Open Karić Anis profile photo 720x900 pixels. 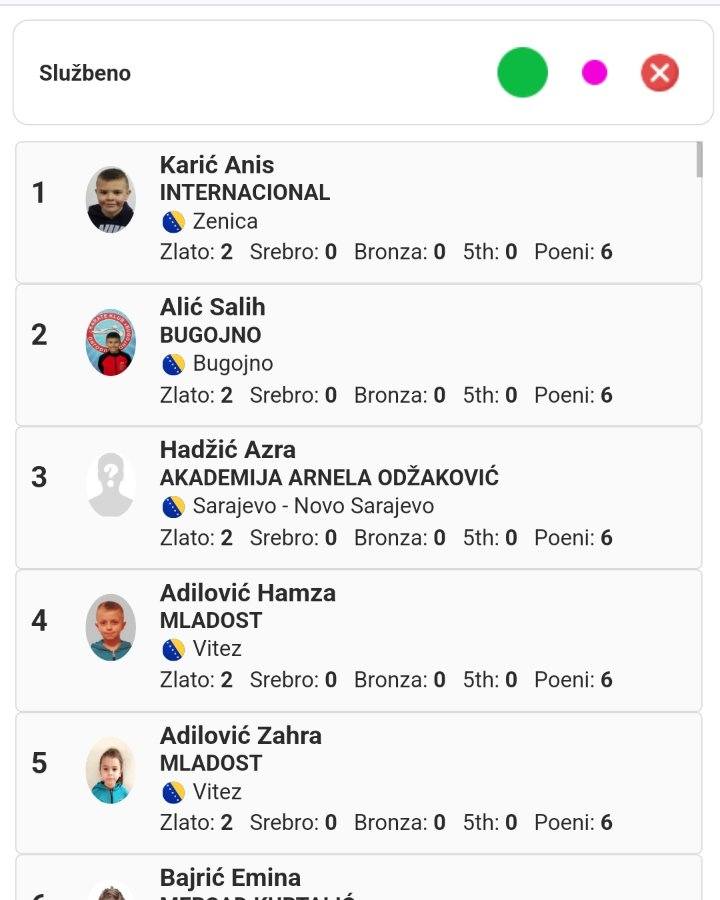point(110,200)
